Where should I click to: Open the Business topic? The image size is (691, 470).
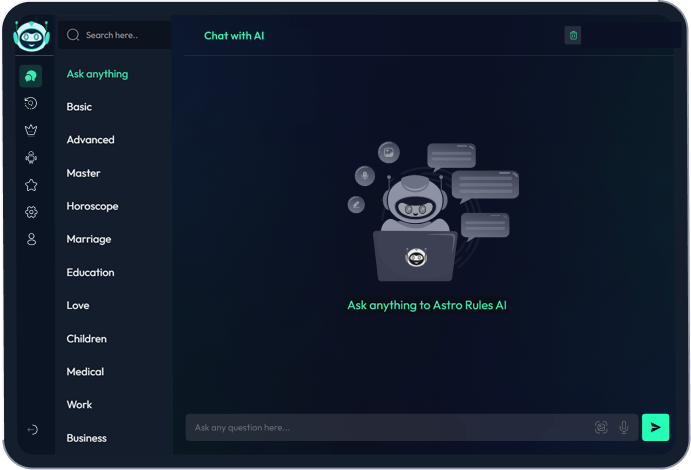point(86,438)
